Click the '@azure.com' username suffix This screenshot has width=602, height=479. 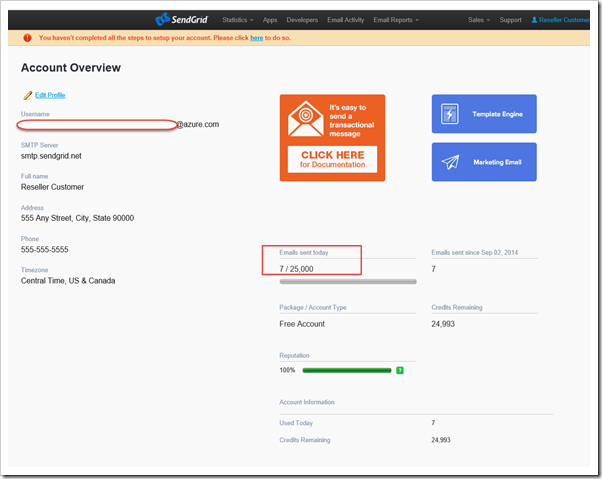click(x=198, y=124)
